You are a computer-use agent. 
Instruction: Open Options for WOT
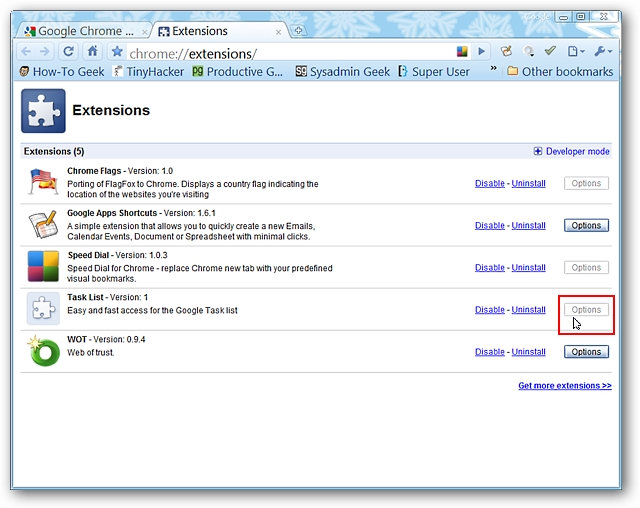point(587,352)
